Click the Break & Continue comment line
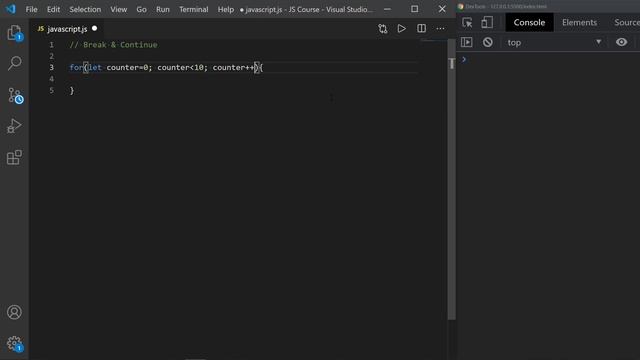Image resolution: width=640 pixels, height=360 pixels. (x=113, y=44)
